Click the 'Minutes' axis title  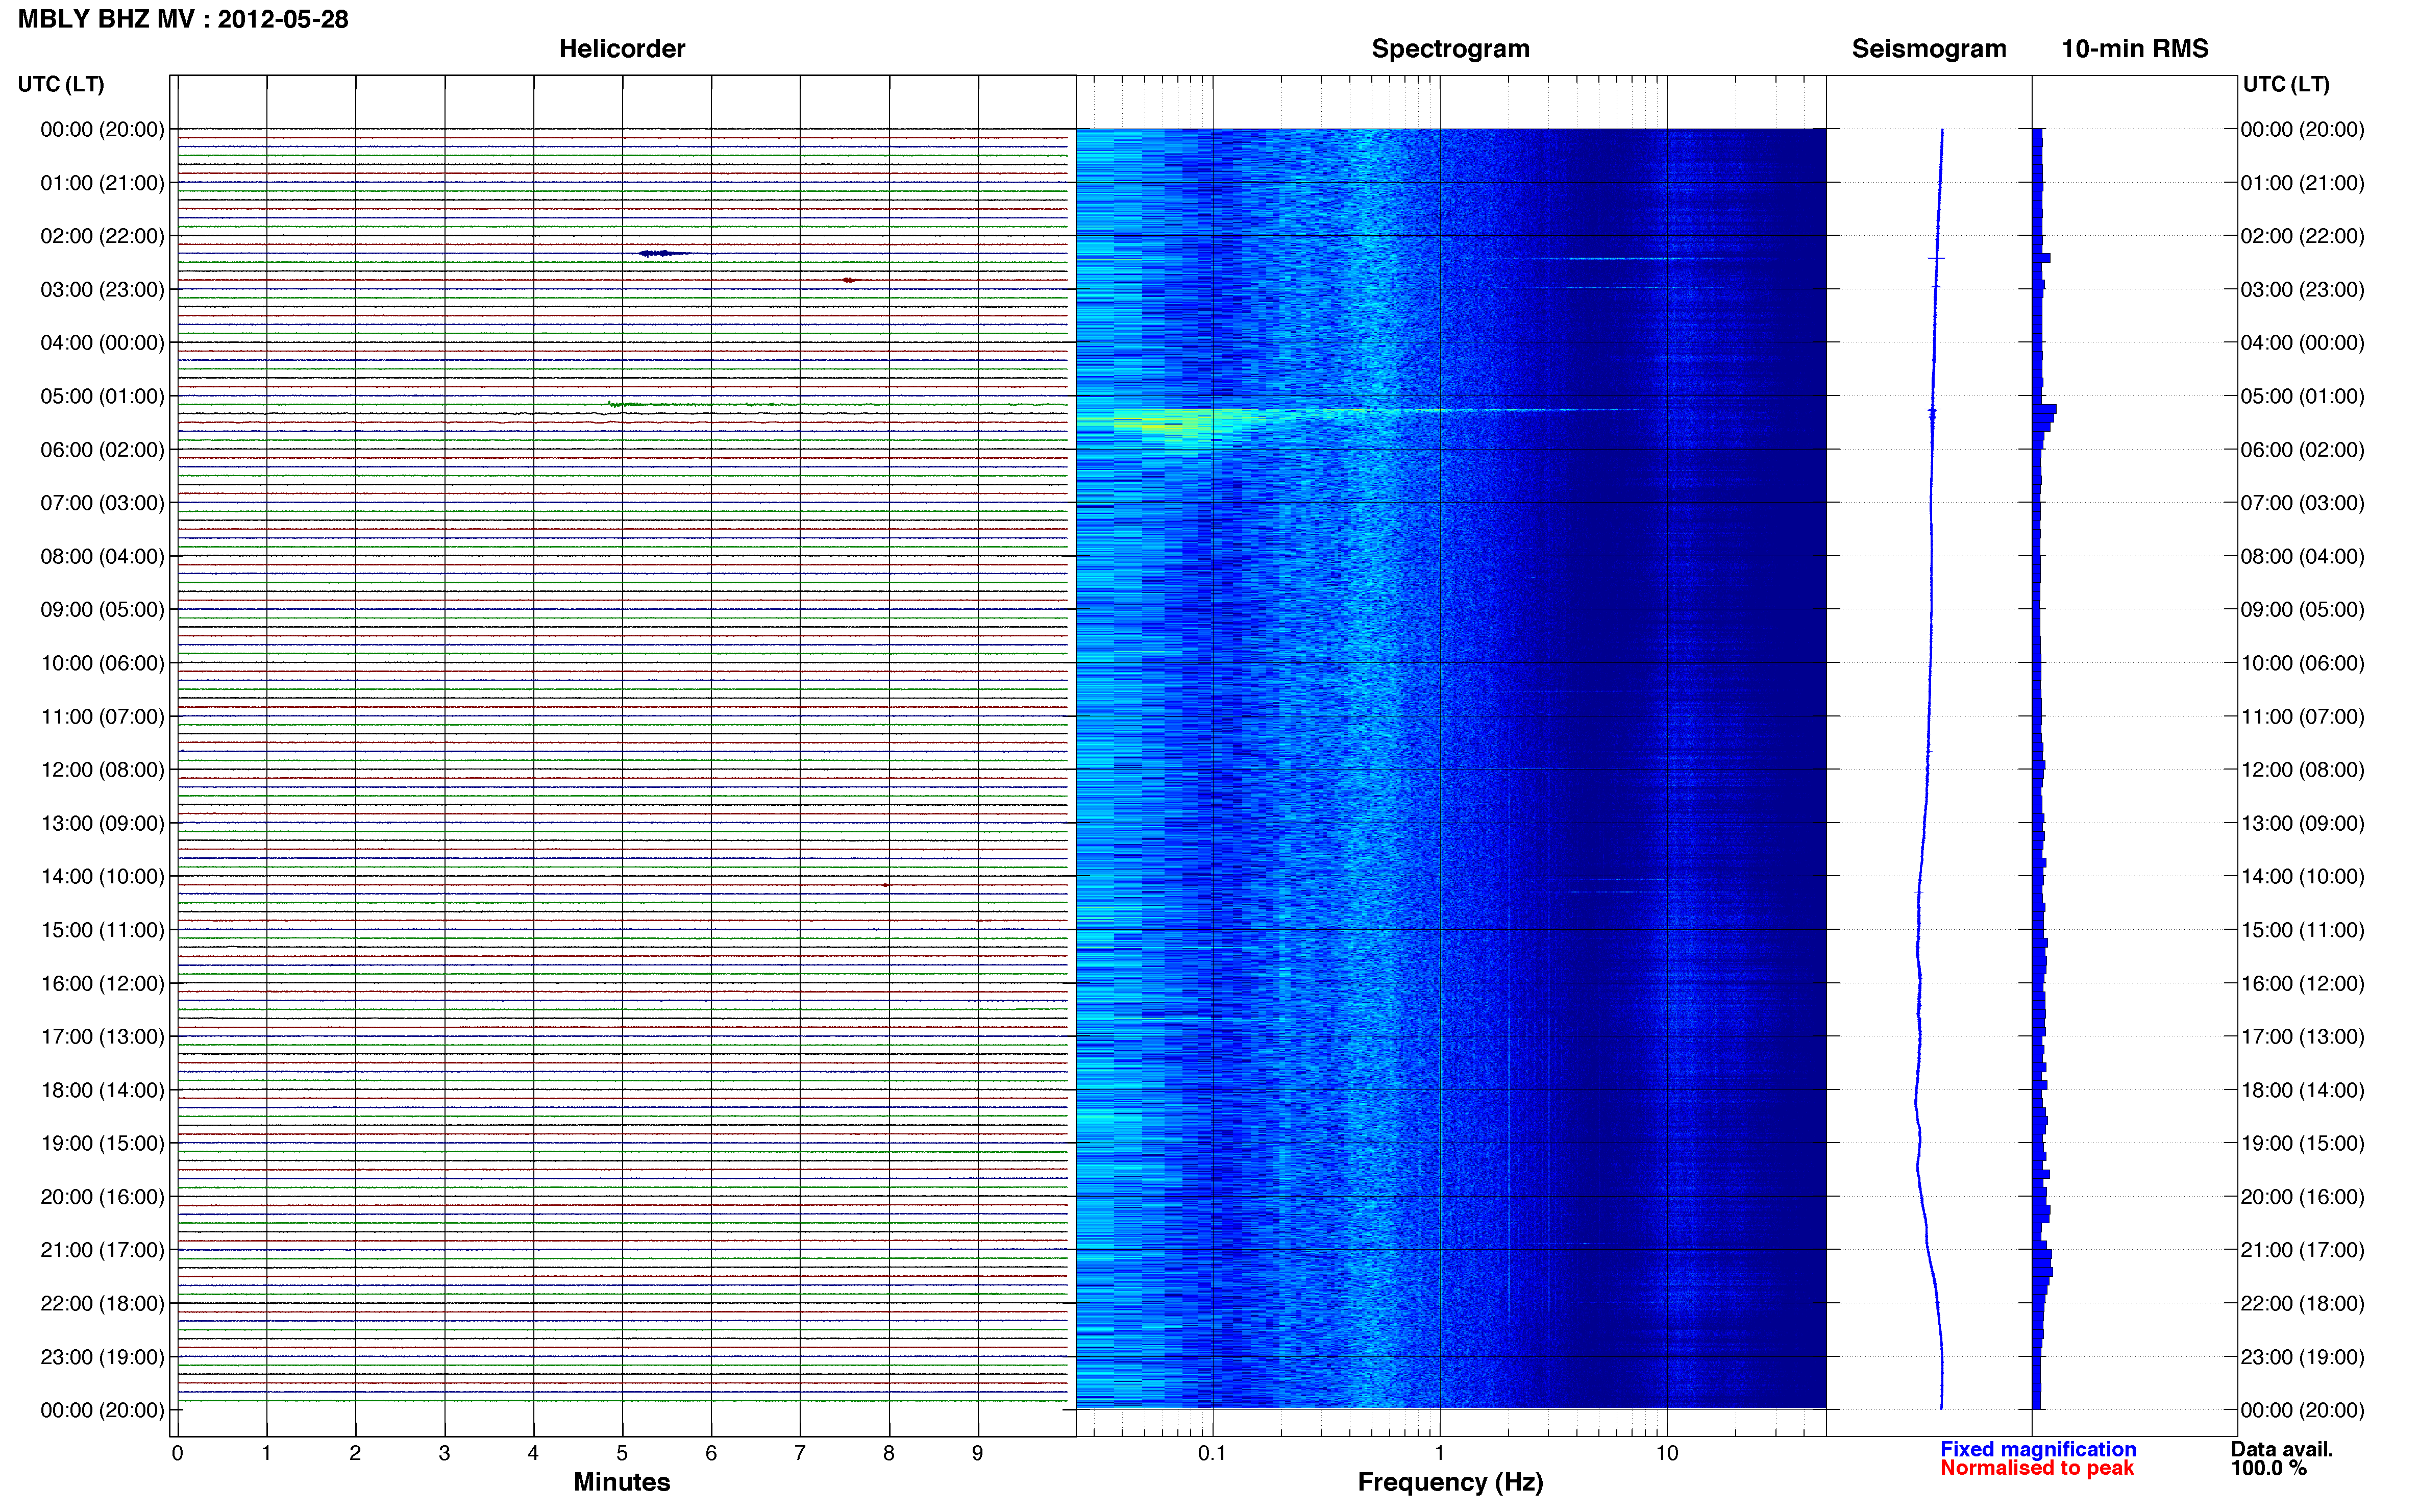[622, 1482]
